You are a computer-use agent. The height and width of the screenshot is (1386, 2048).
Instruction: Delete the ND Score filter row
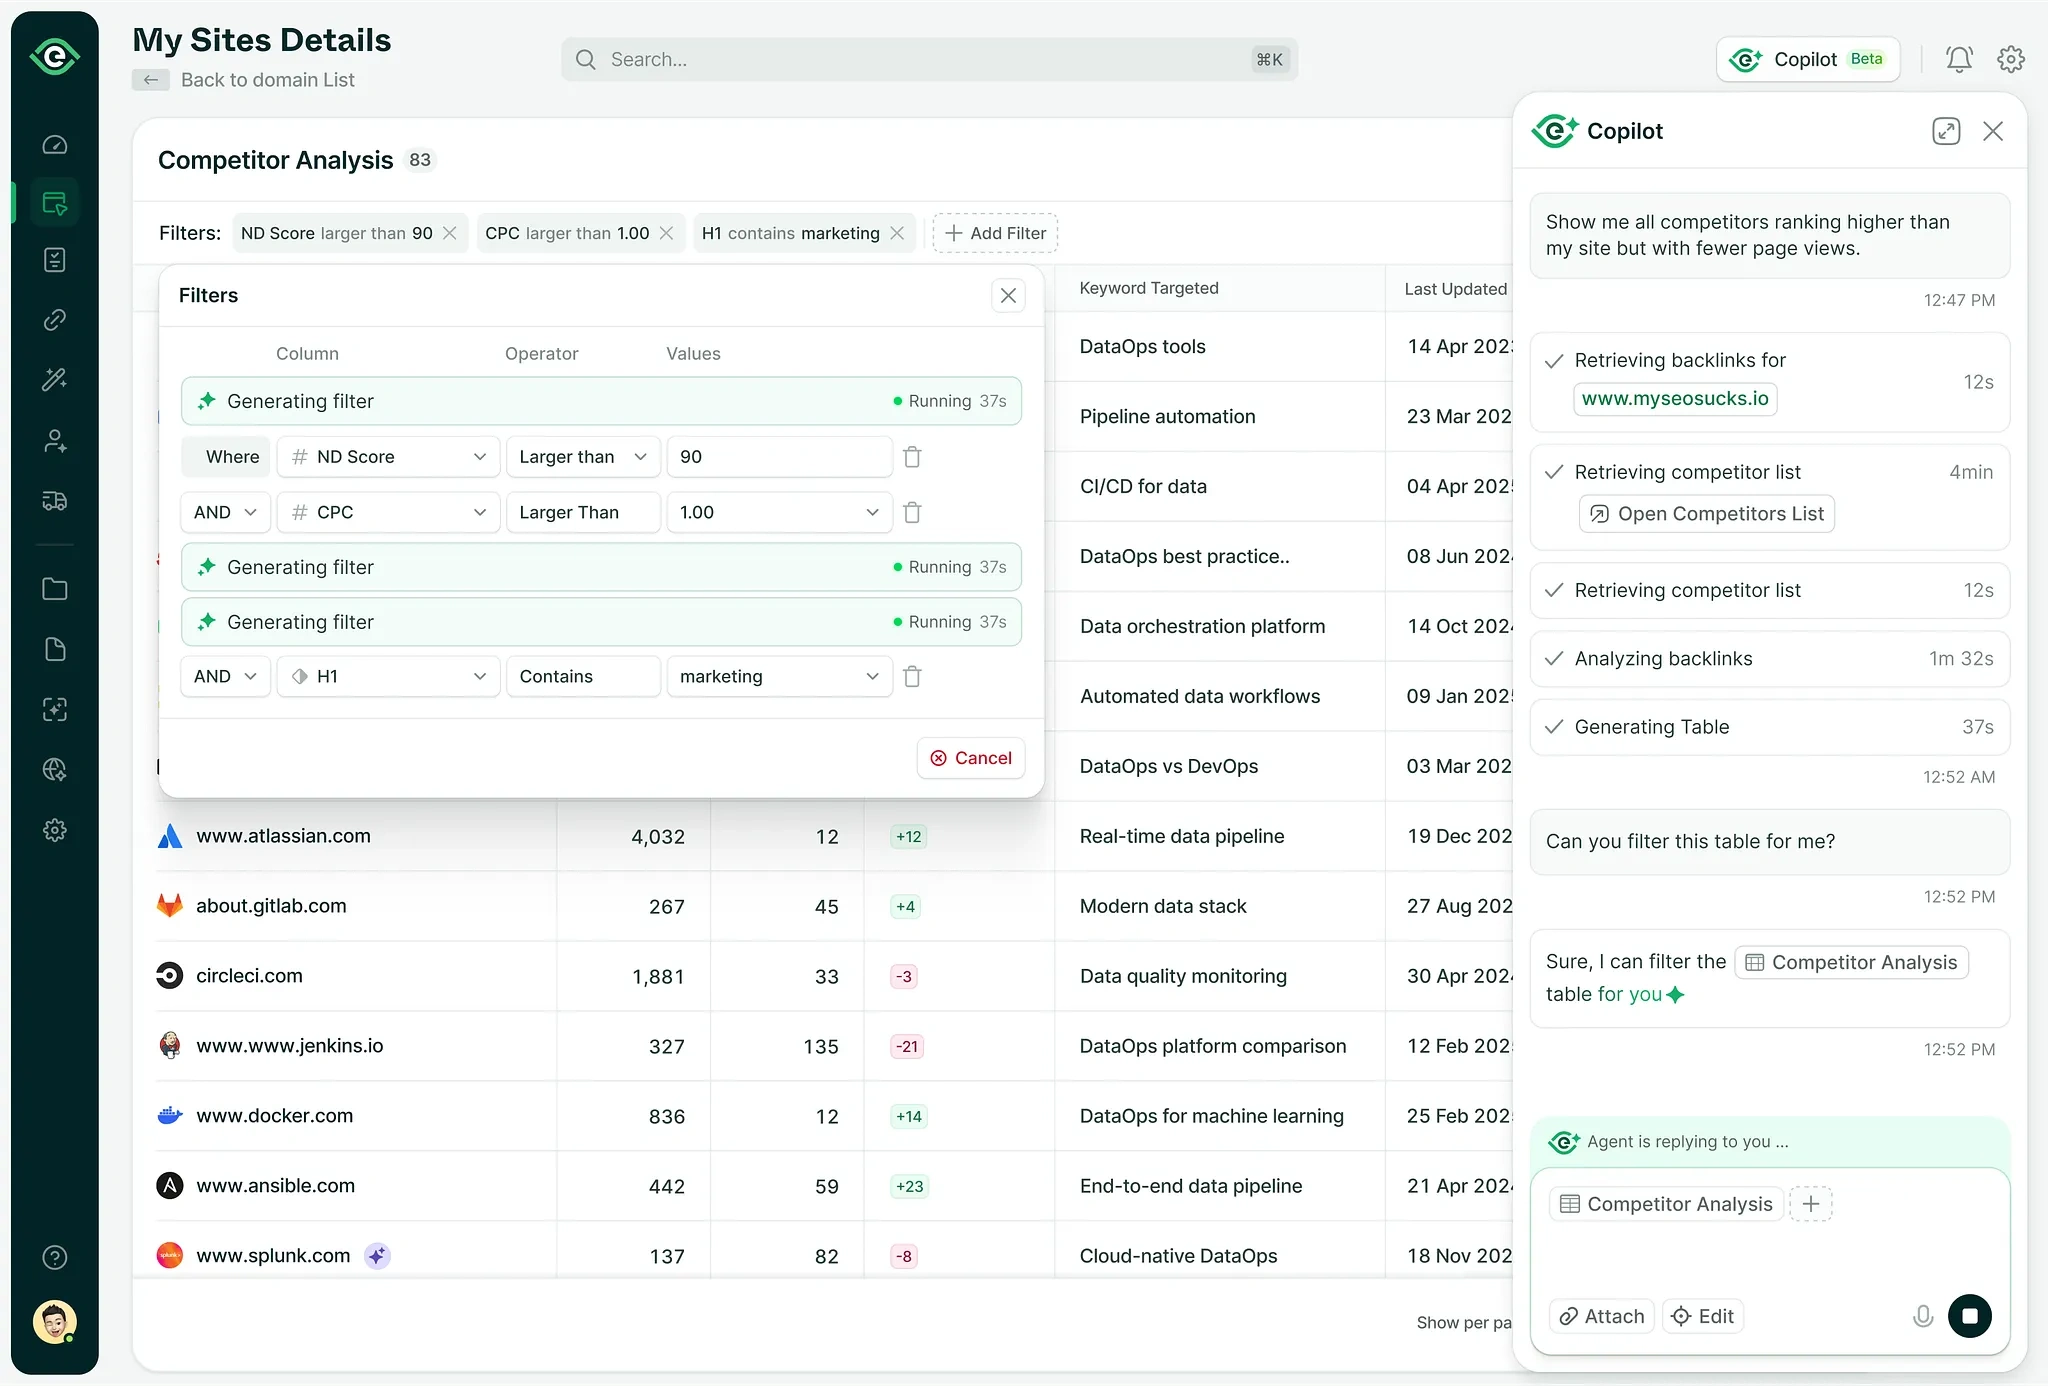point(912,457)
